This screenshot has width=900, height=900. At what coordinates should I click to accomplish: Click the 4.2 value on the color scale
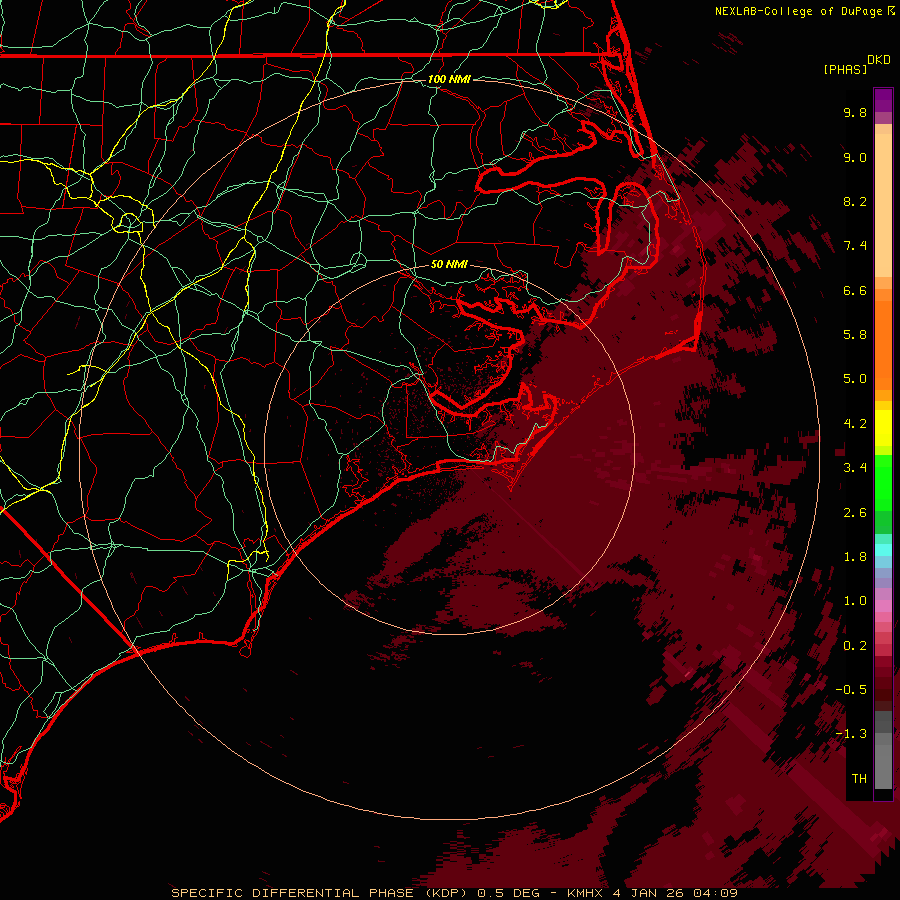(855, 424)
